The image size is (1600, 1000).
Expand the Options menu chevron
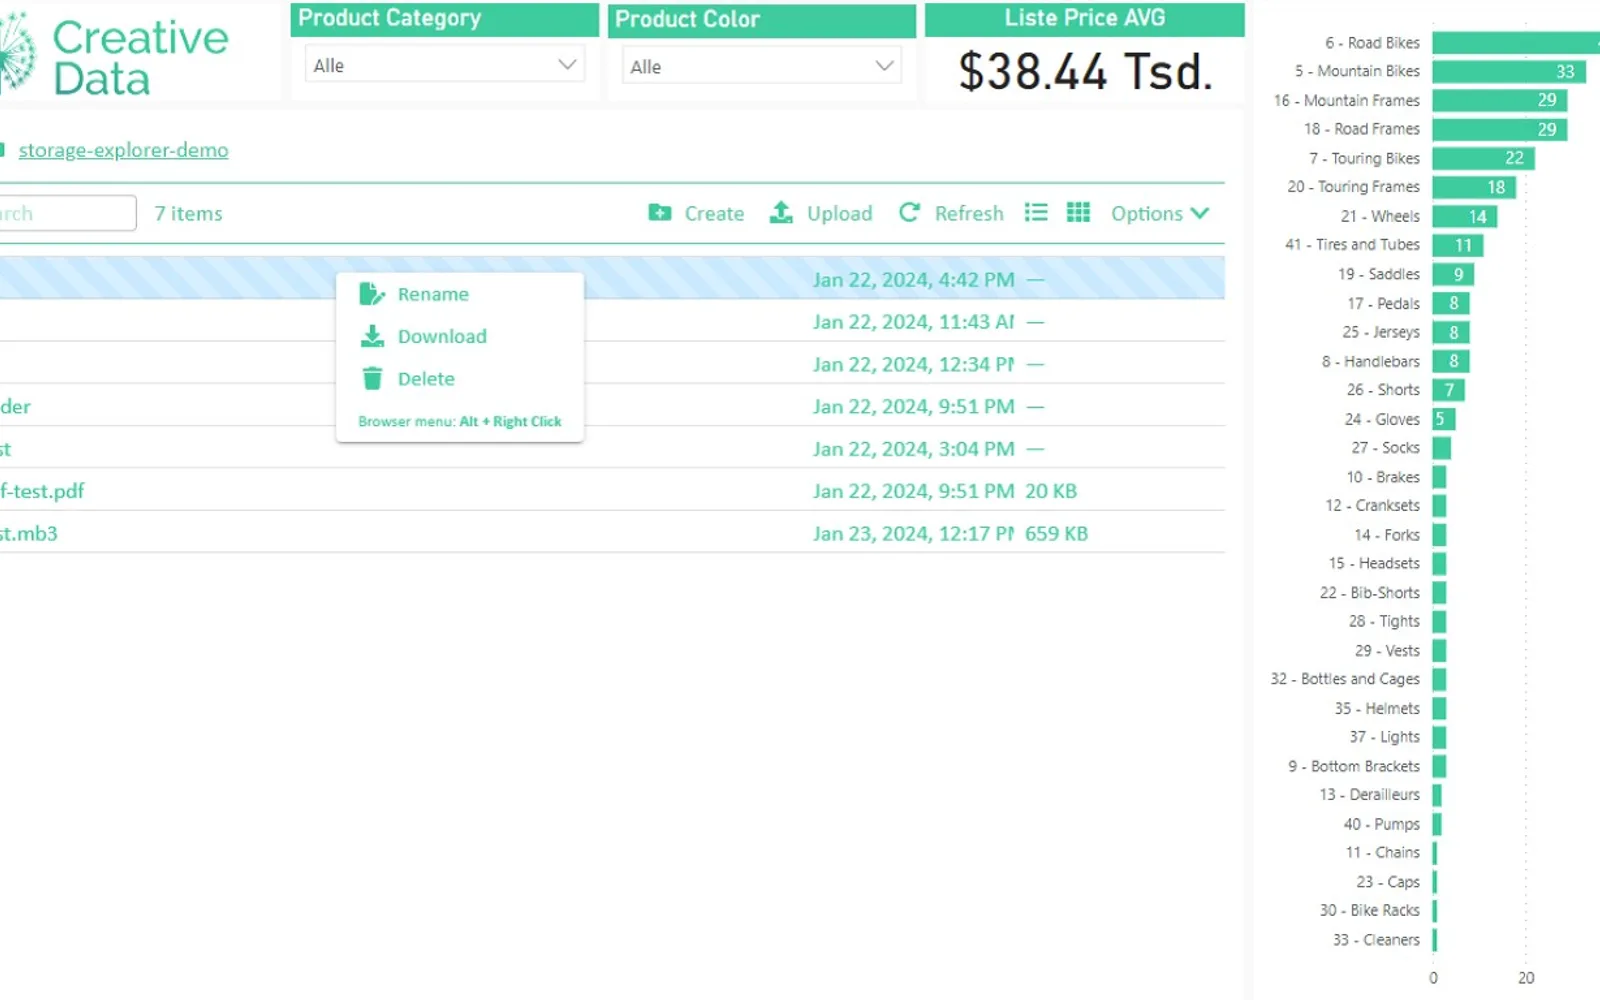coord(1200,213)
